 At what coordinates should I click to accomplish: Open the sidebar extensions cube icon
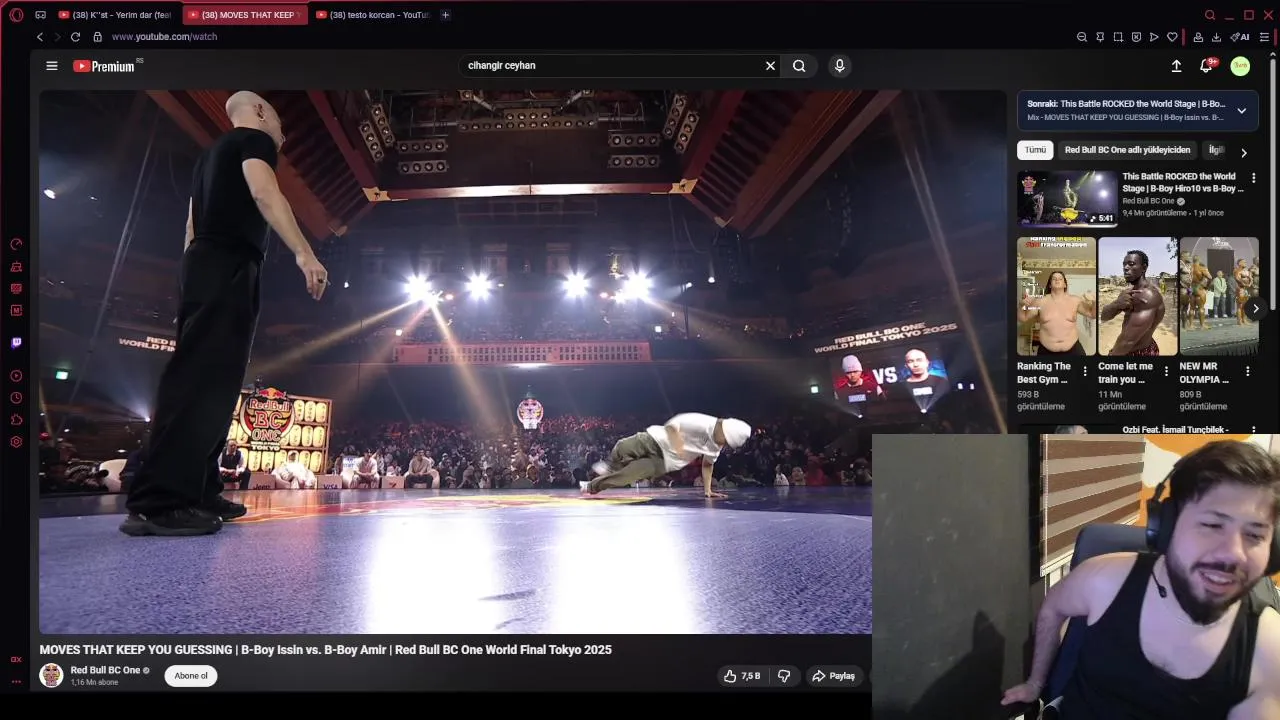click(16, 420)
